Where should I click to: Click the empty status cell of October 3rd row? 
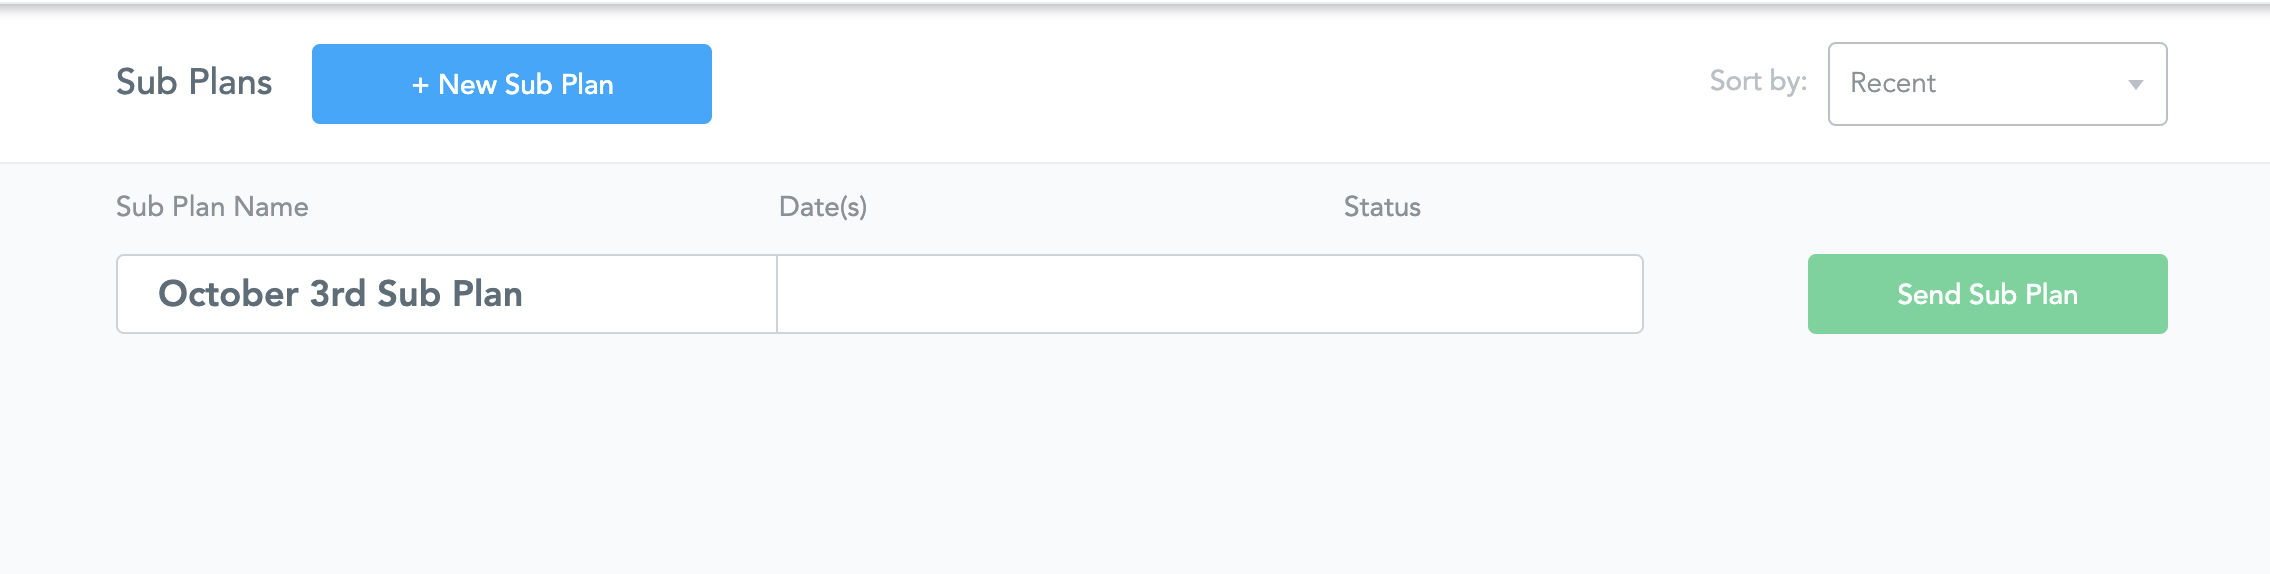pos(1450,294)
